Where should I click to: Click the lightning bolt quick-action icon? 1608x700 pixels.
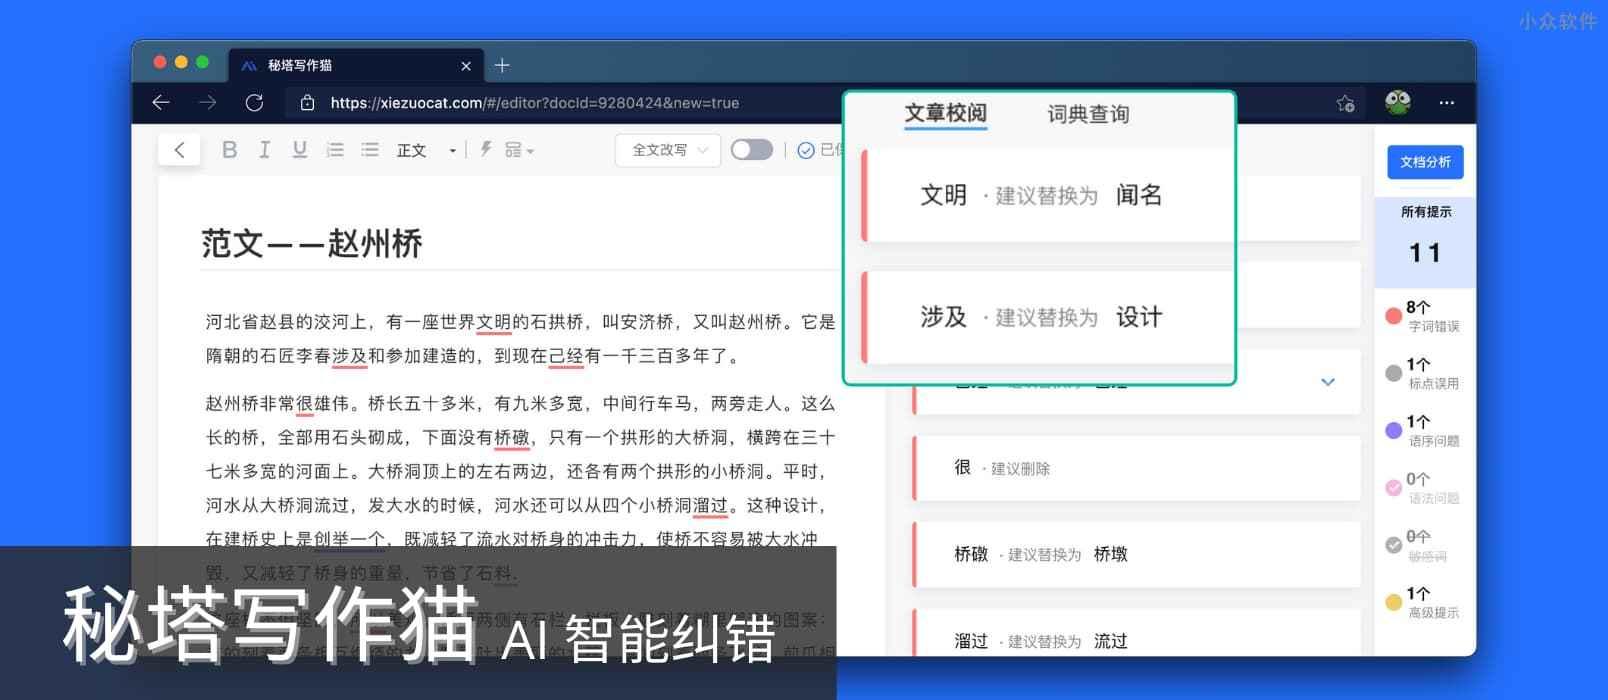click(x=486, y=149)
